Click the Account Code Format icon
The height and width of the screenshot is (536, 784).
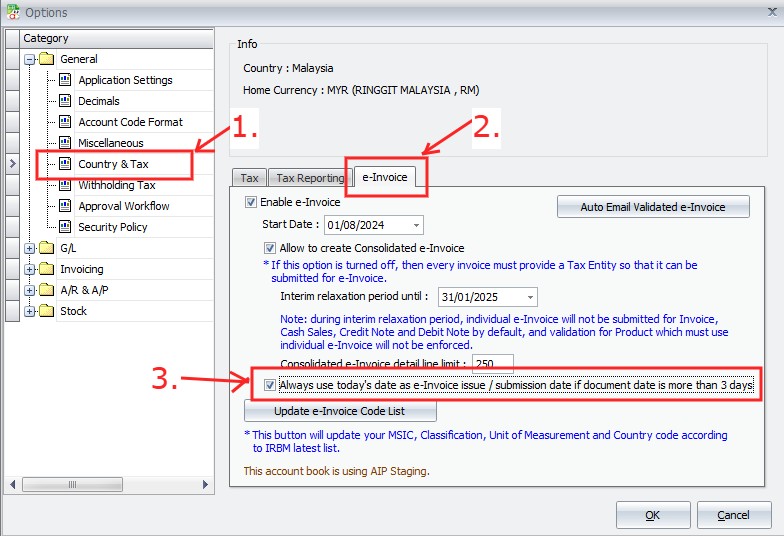point(65,122)
